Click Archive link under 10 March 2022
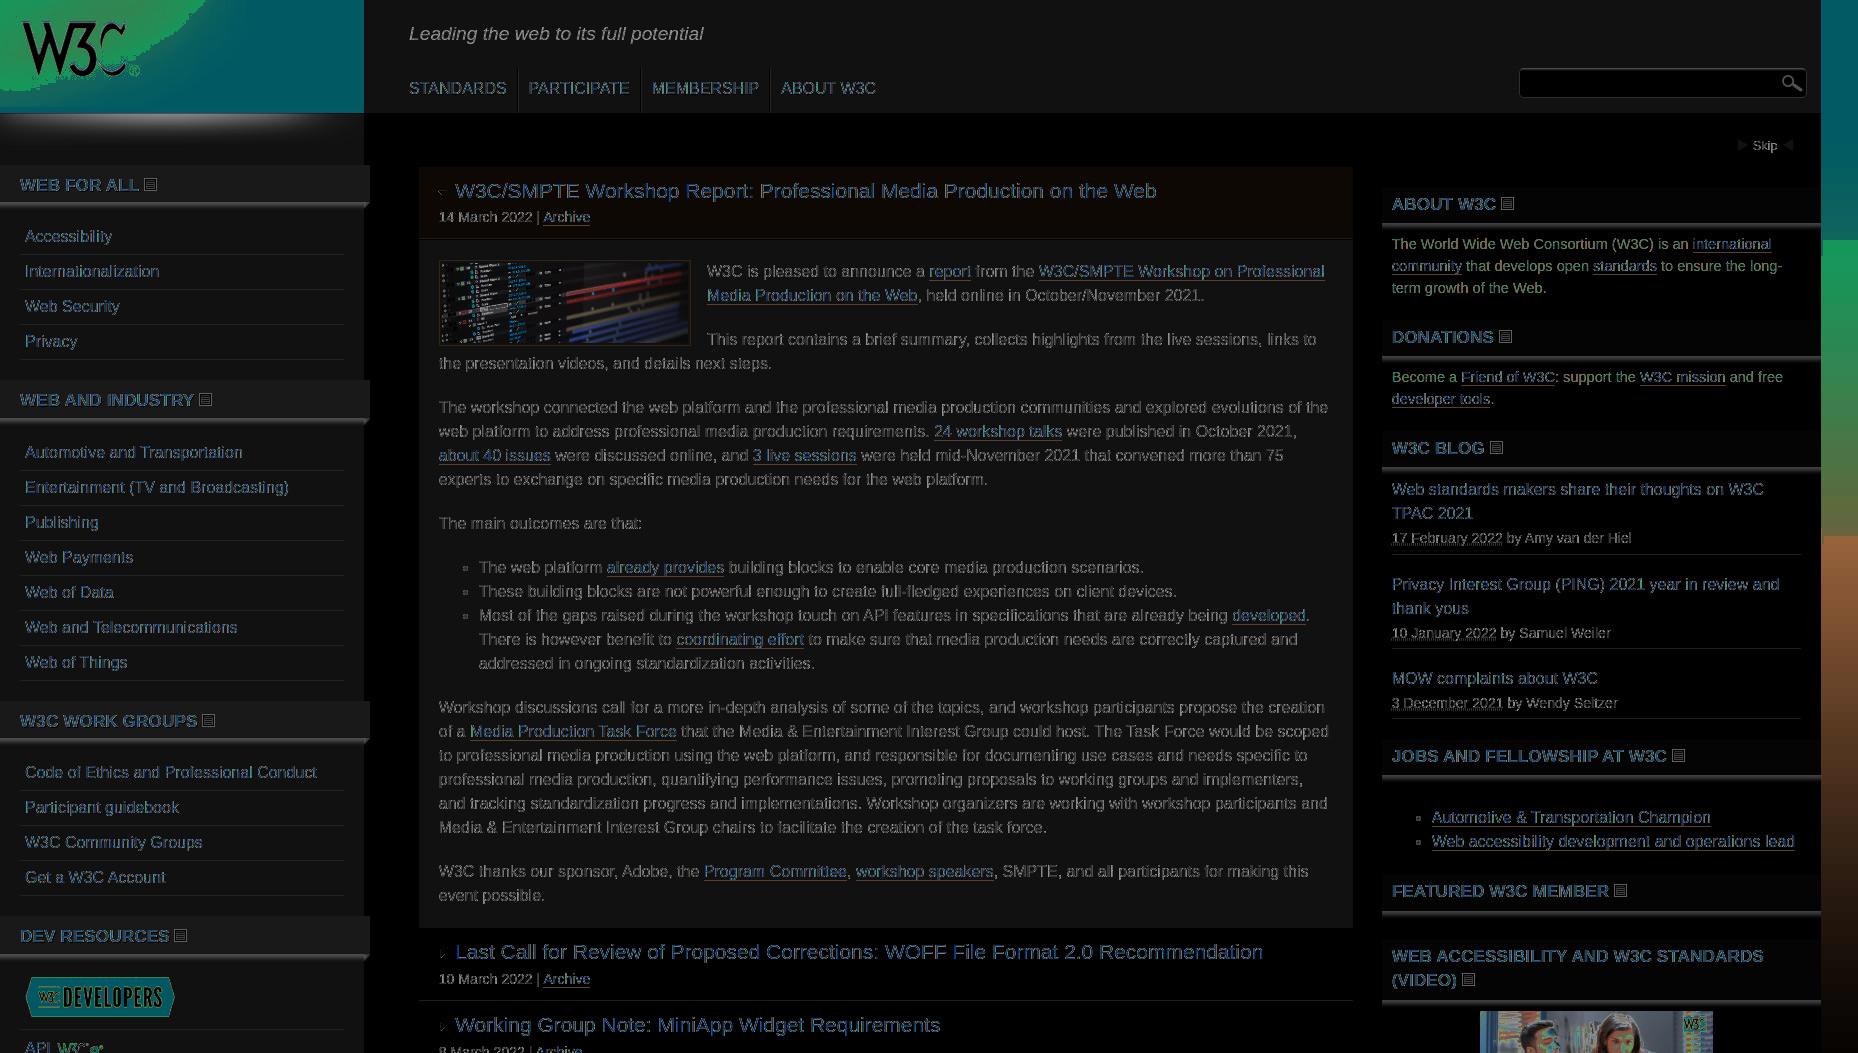Viewport: 1858px width, 1053px height. click(x=566, y=979)
